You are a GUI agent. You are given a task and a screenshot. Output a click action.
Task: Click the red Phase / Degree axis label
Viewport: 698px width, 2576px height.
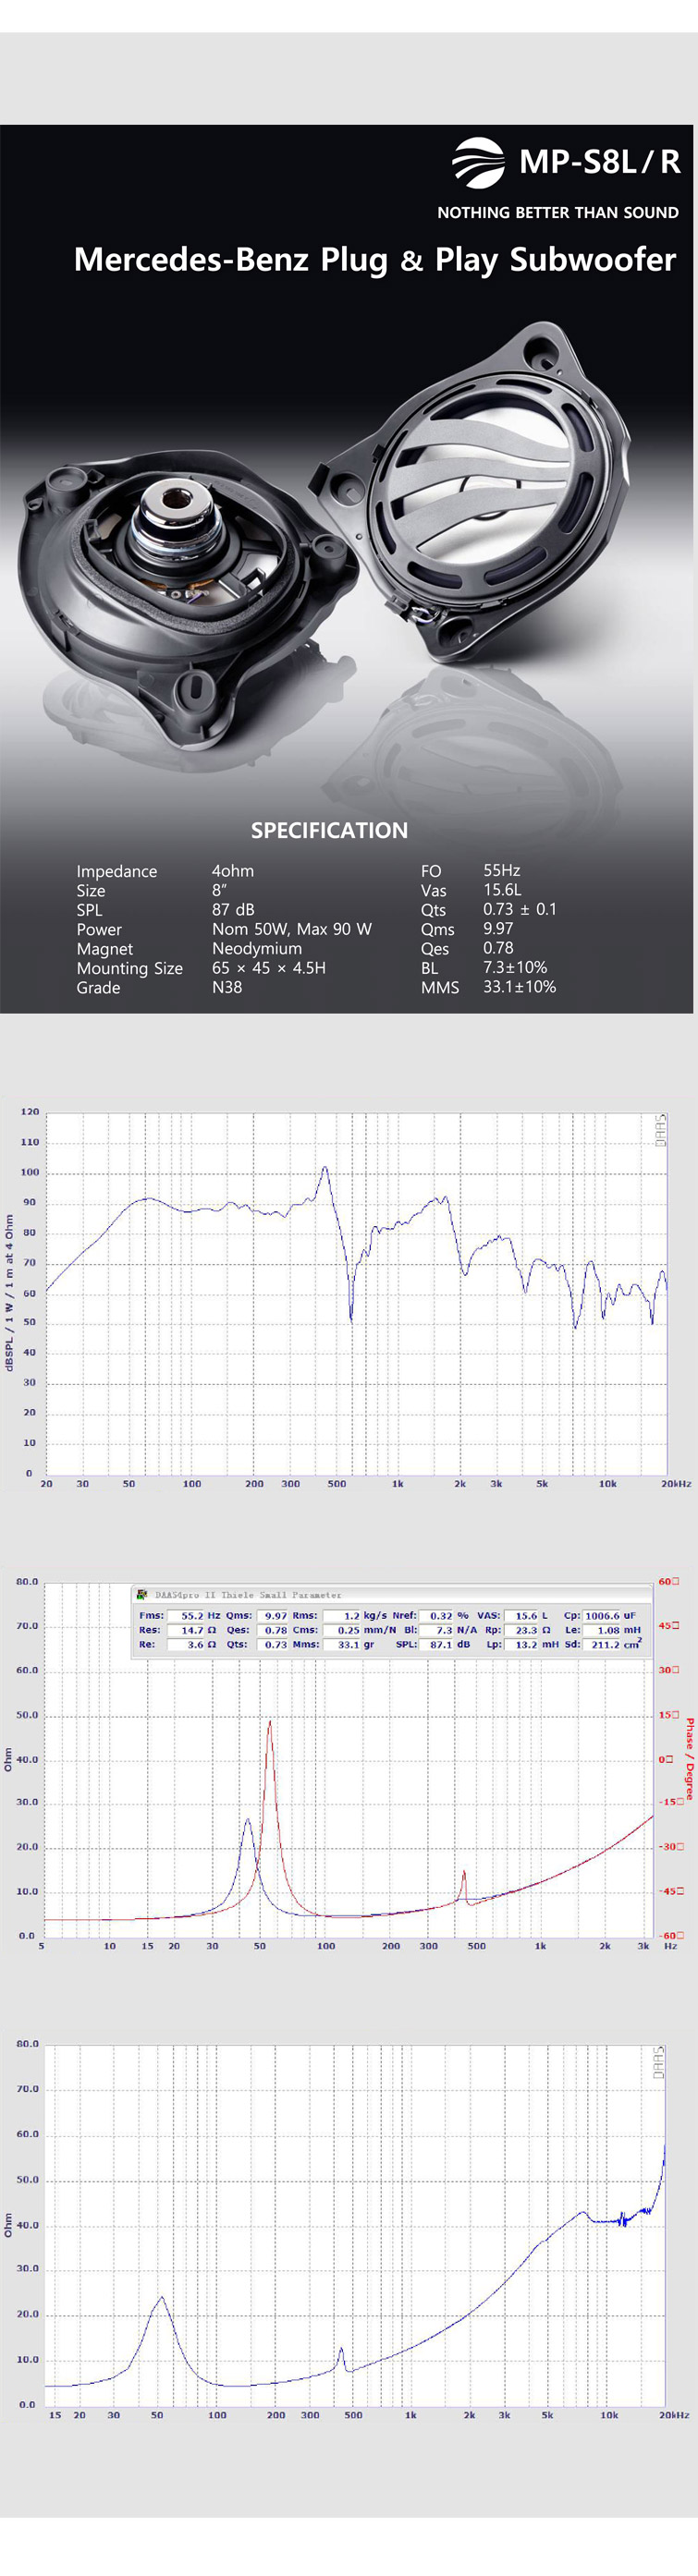(689, 1760)
